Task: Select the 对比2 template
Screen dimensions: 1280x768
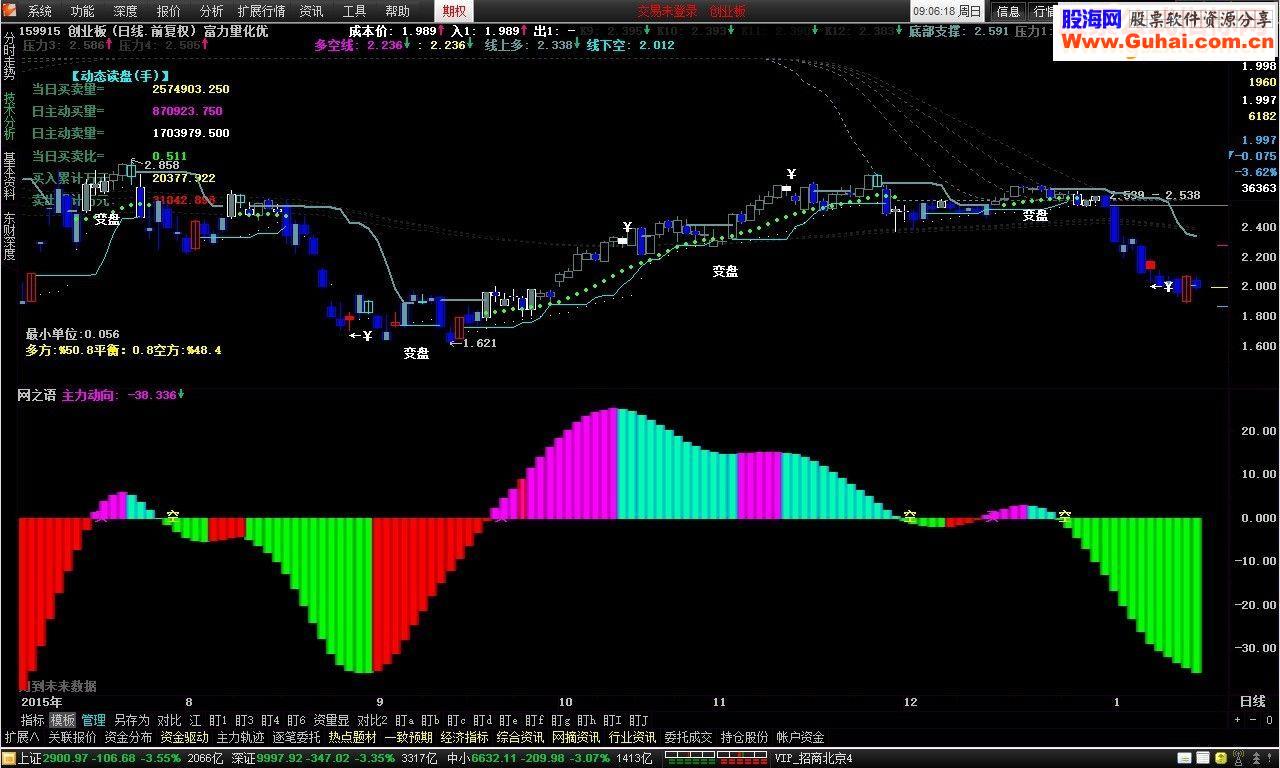Action: click(372, 720)
